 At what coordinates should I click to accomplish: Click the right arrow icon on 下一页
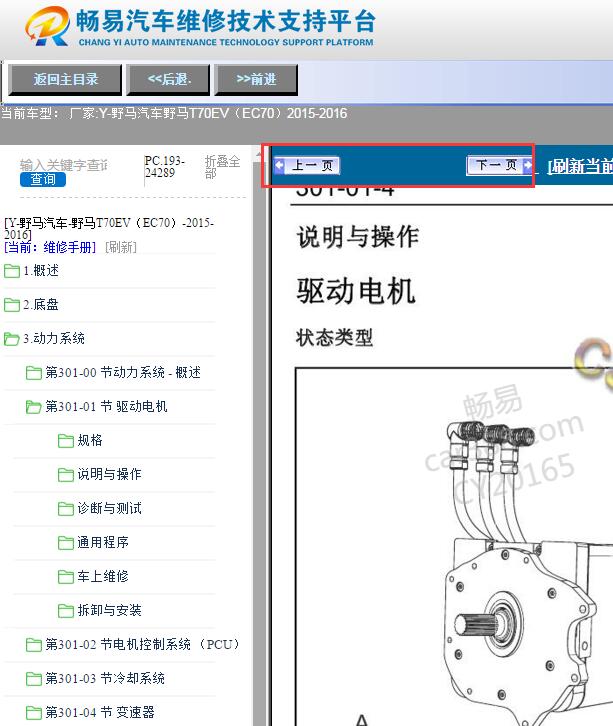coord(527,165)
